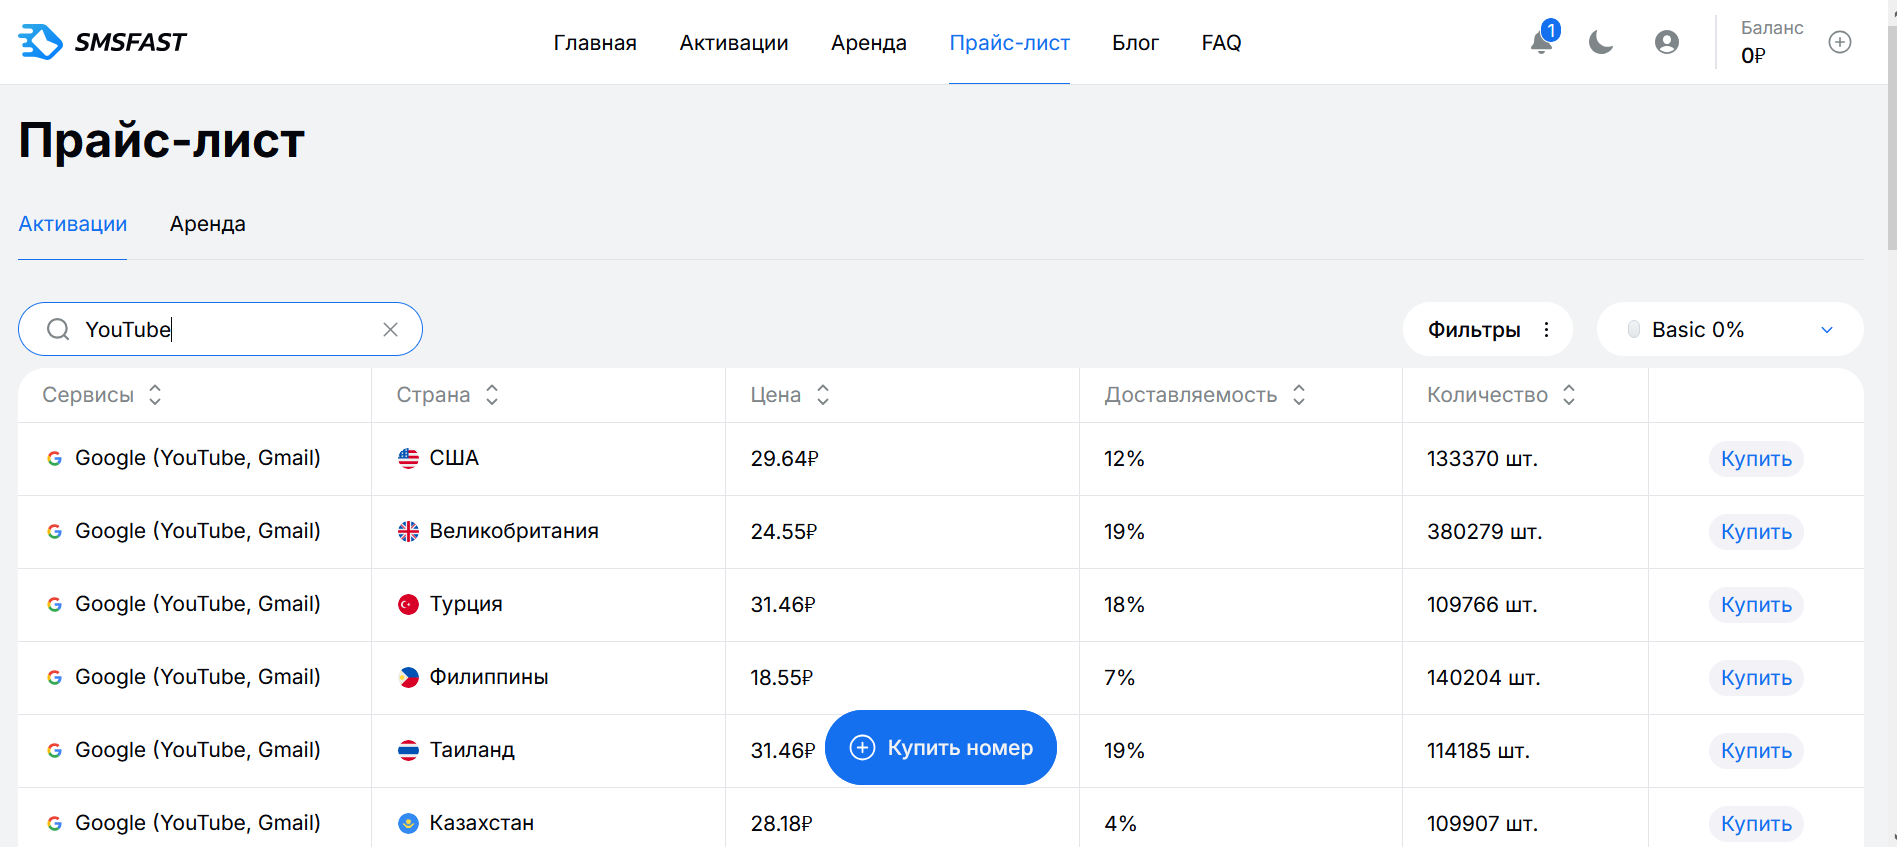Click the price 18.55₽
This screenshot has height=847, width=1897.
(782, 678)
